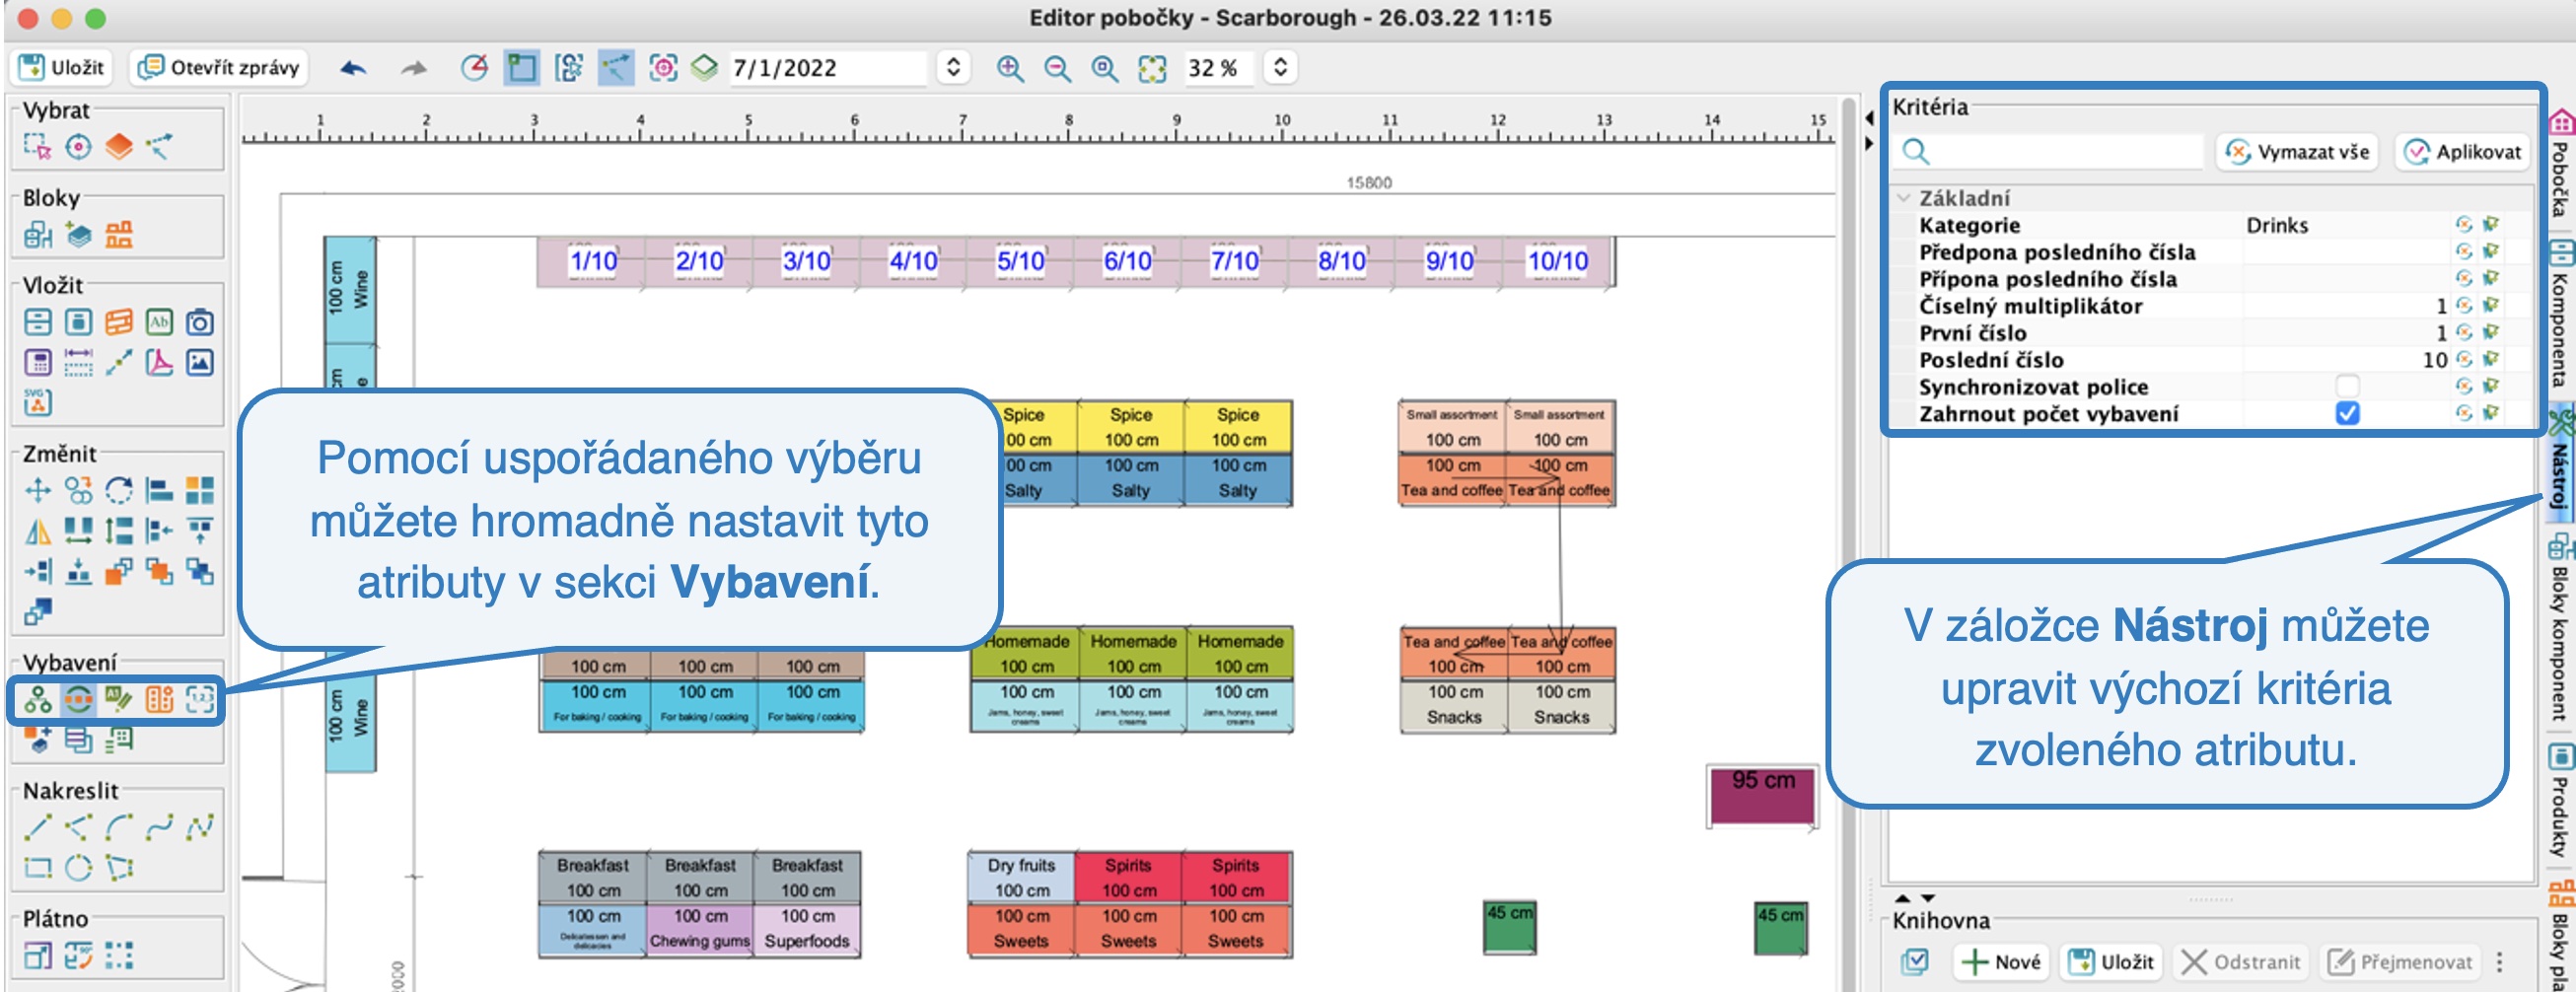The width and height of the screenshot is (2576, 992).
Task: Switch to the Komponenta side tab
Action: pos(2560,315)
